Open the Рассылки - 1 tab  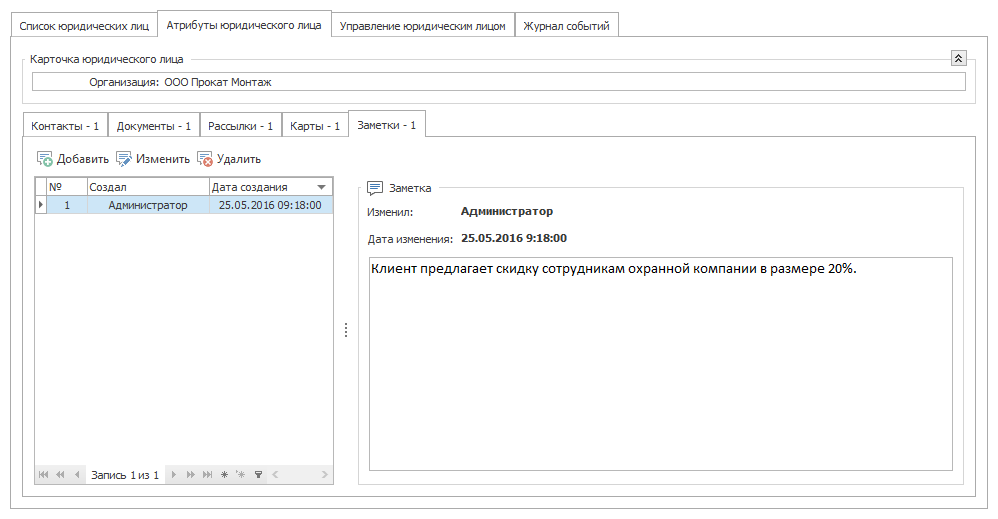click(x=241, y=126)
